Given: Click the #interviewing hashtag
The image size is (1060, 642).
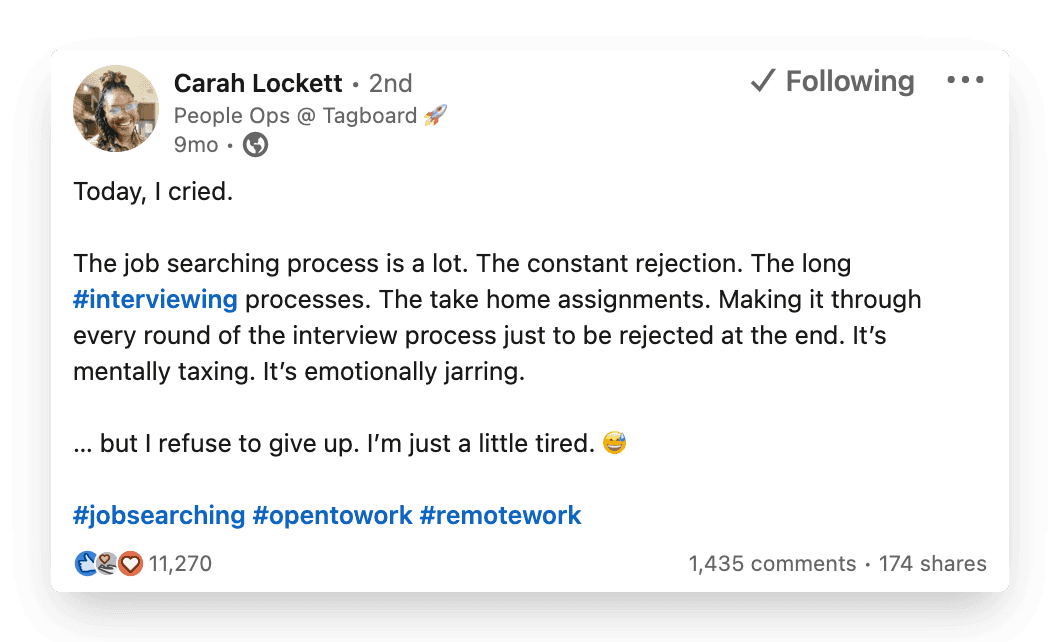Looking at the screenshot, I should (x=155, y=299).
